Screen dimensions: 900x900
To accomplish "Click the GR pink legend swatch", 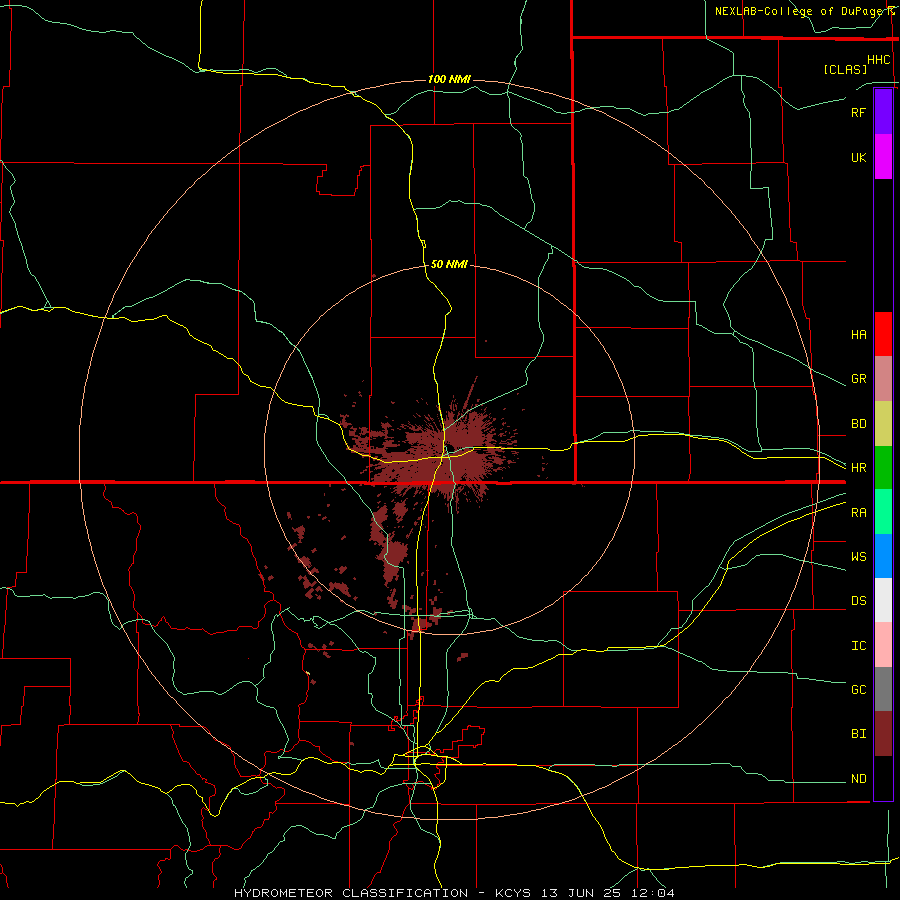I will point(883,379).
